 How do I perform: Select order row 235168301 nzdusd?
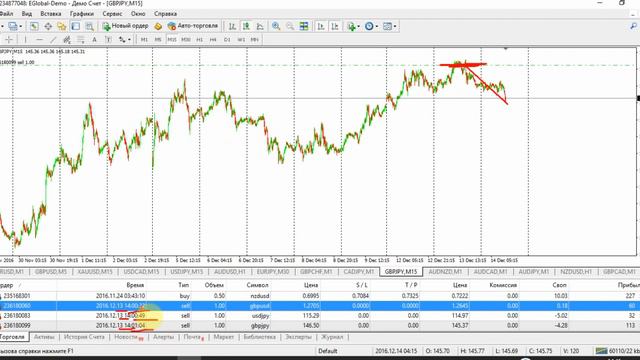click(x=320, y=296)
